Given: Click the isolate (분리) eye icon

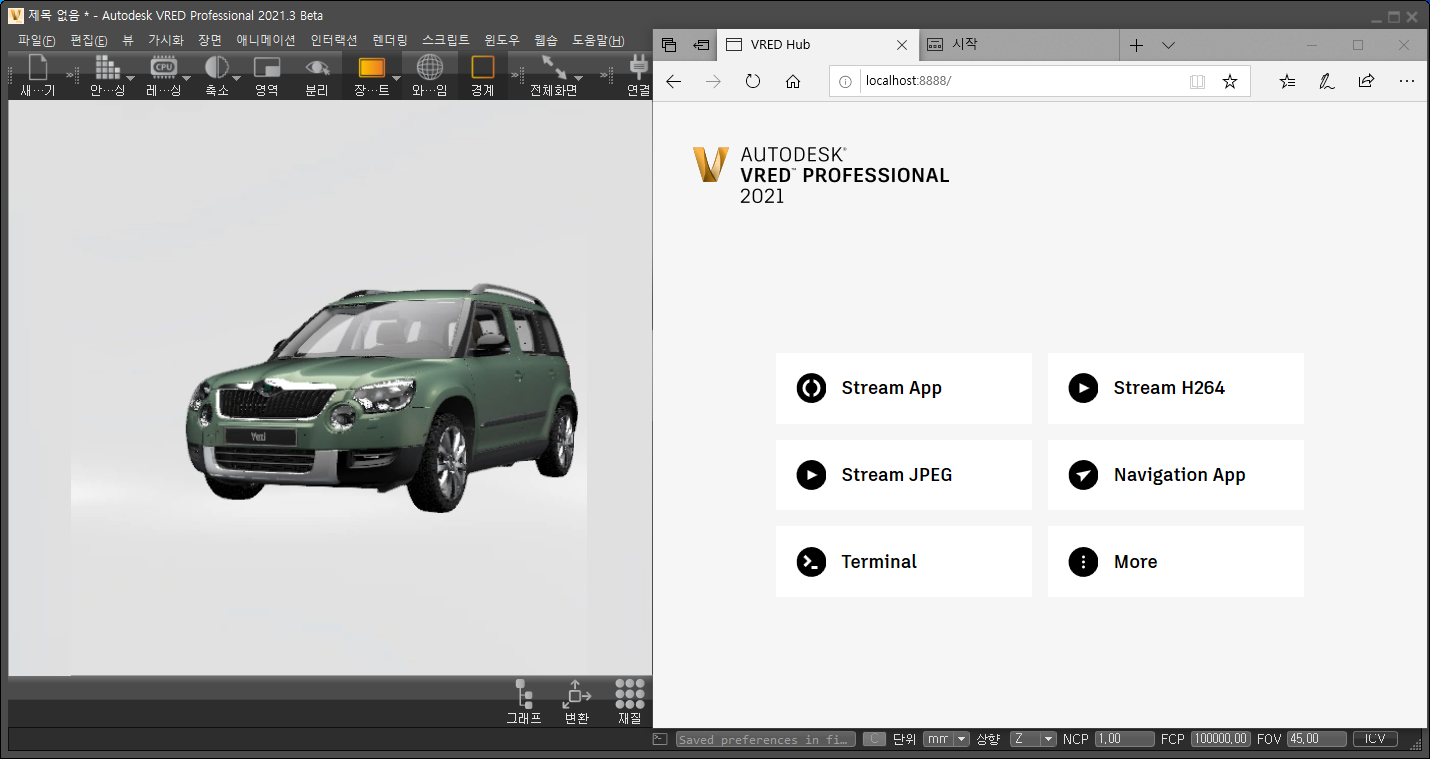Looking at the screenshot, I should 317,68.
